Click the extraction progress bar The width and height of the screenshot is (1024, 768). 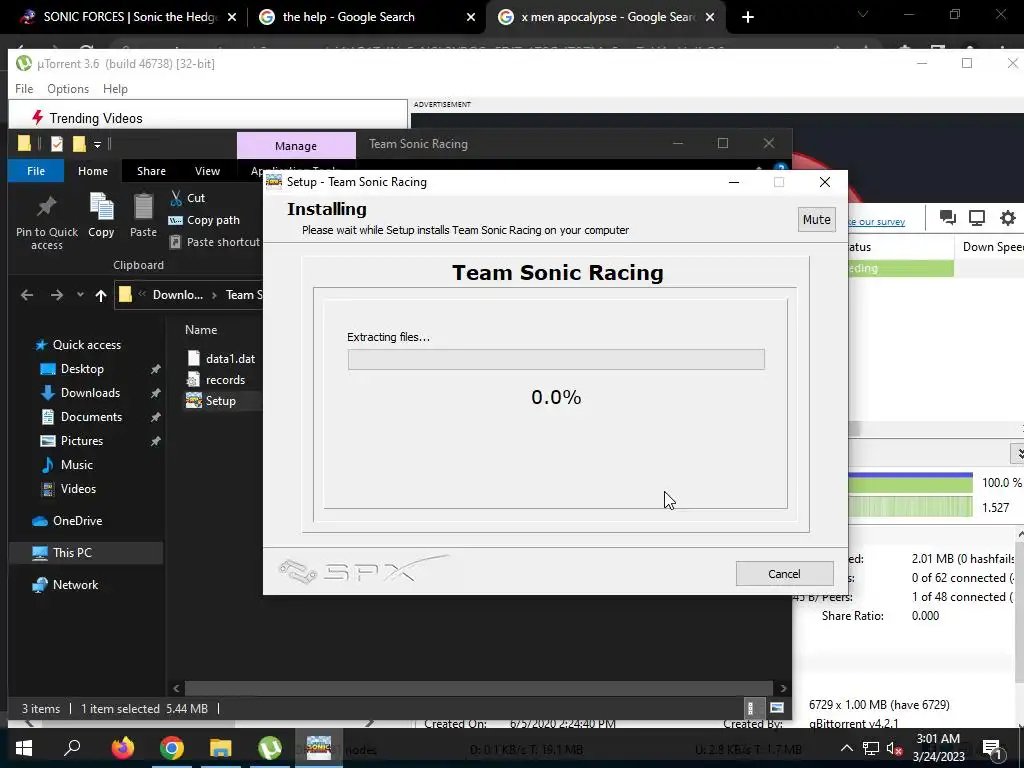coord(556,359)
